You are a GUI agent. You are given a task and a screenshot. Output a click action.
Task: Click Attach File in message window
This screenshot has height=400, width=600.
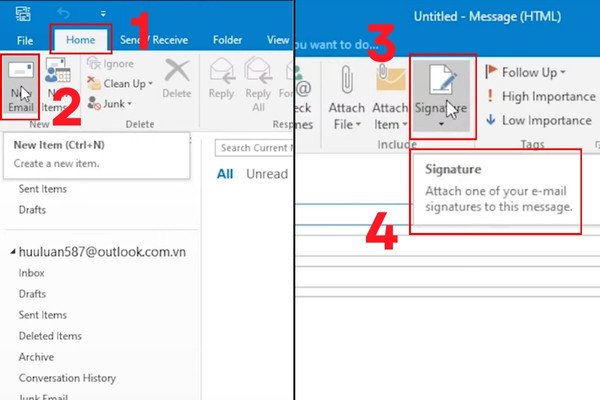click(346, 98)
